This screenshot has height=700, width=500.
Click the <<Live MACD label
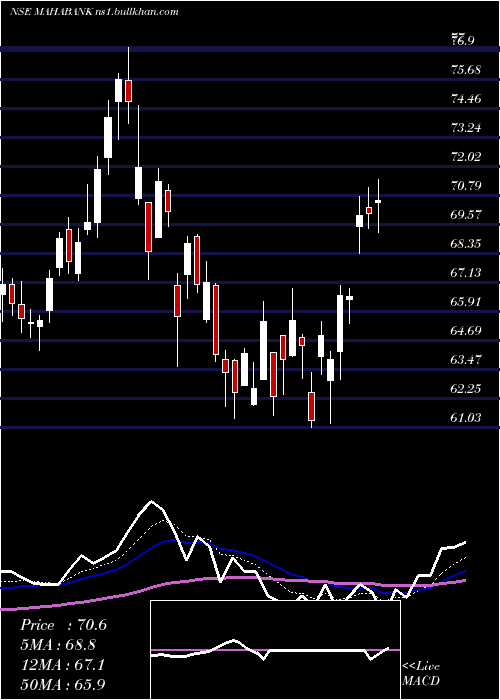[421, 673]
